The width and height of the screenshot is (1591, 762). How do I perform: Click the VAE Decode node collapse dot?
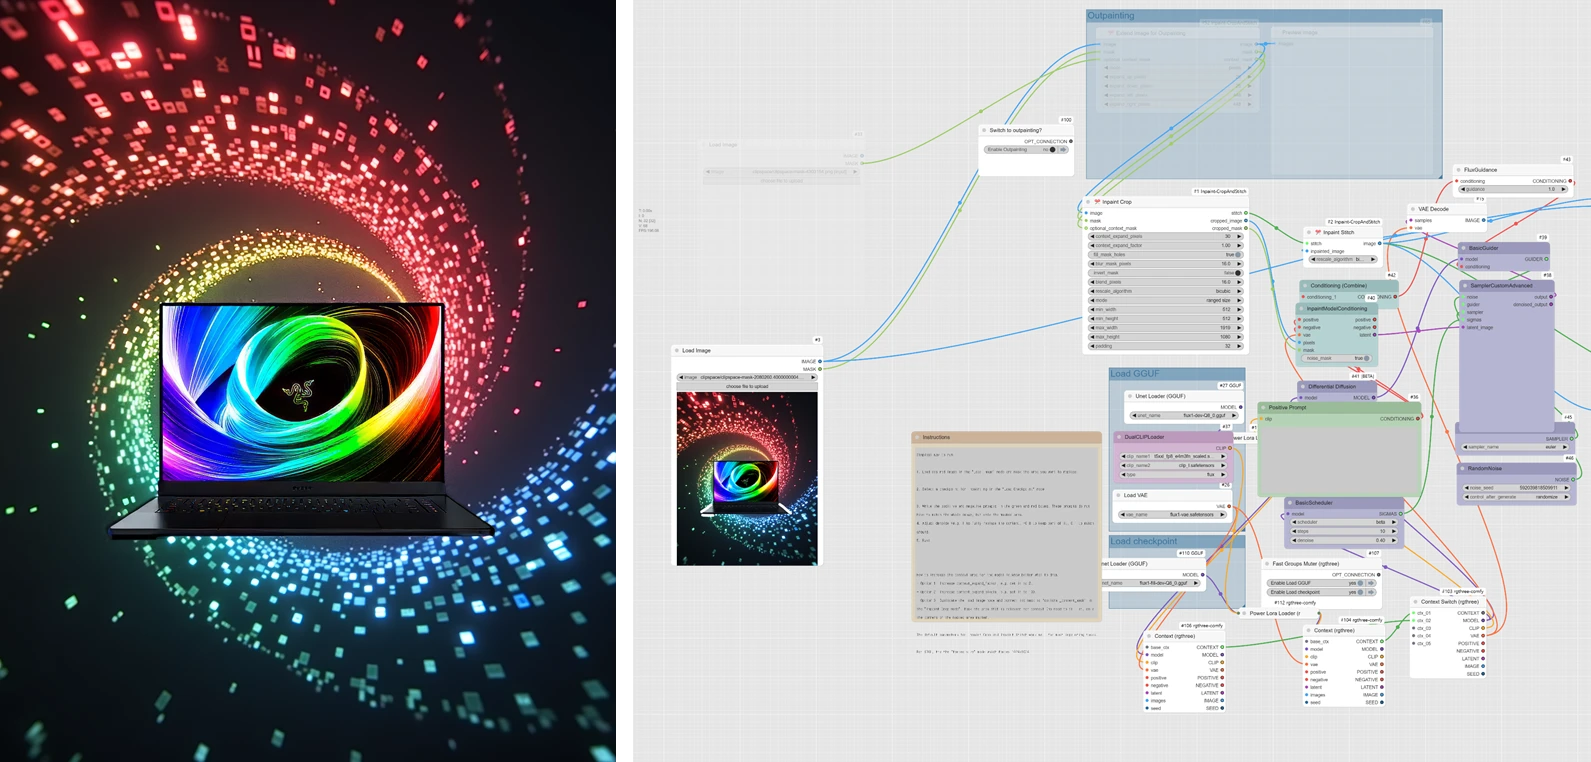coord(1412,209)
